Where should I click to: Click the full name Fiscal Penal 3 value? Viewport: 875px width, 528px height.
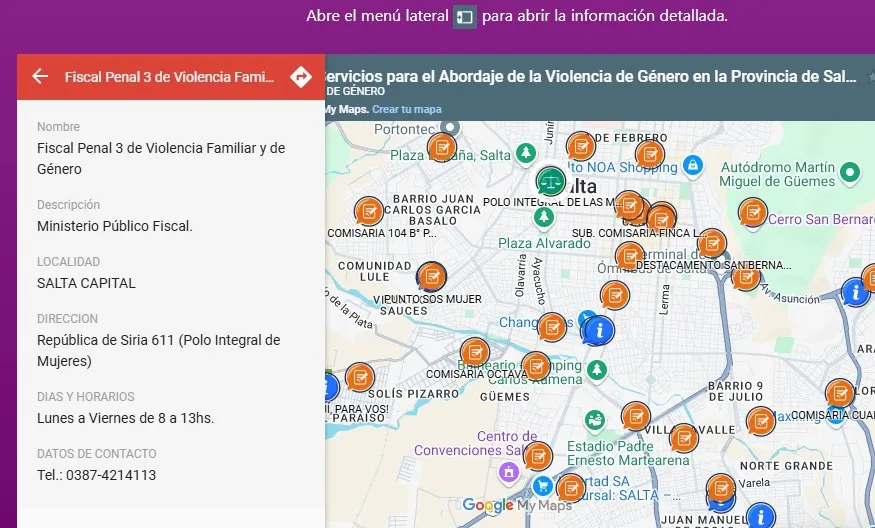click(161, 159)
